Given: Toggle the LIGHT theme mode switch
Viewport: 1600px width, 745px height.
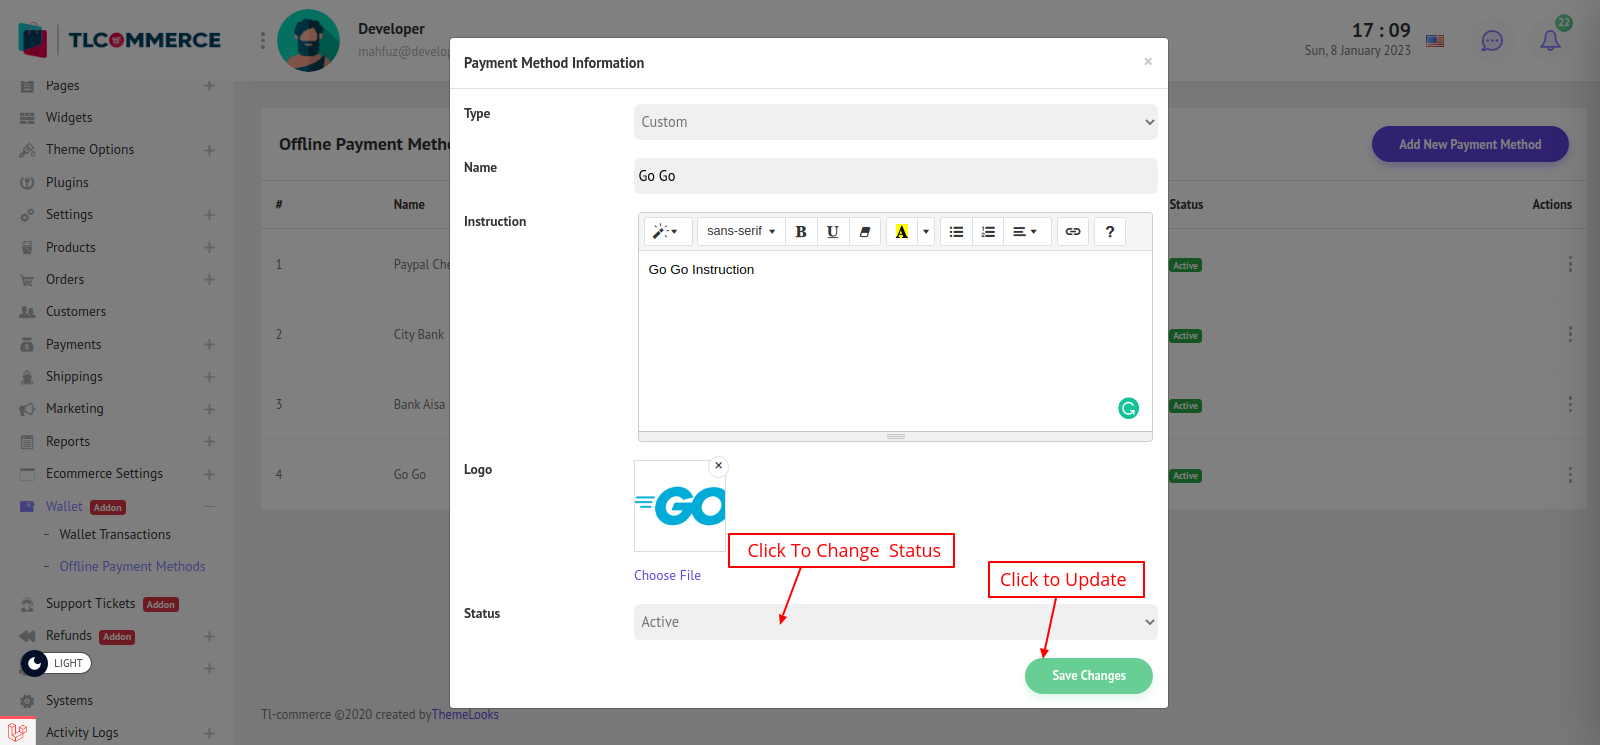Looking at the screenshot, I should coord(56,663).
